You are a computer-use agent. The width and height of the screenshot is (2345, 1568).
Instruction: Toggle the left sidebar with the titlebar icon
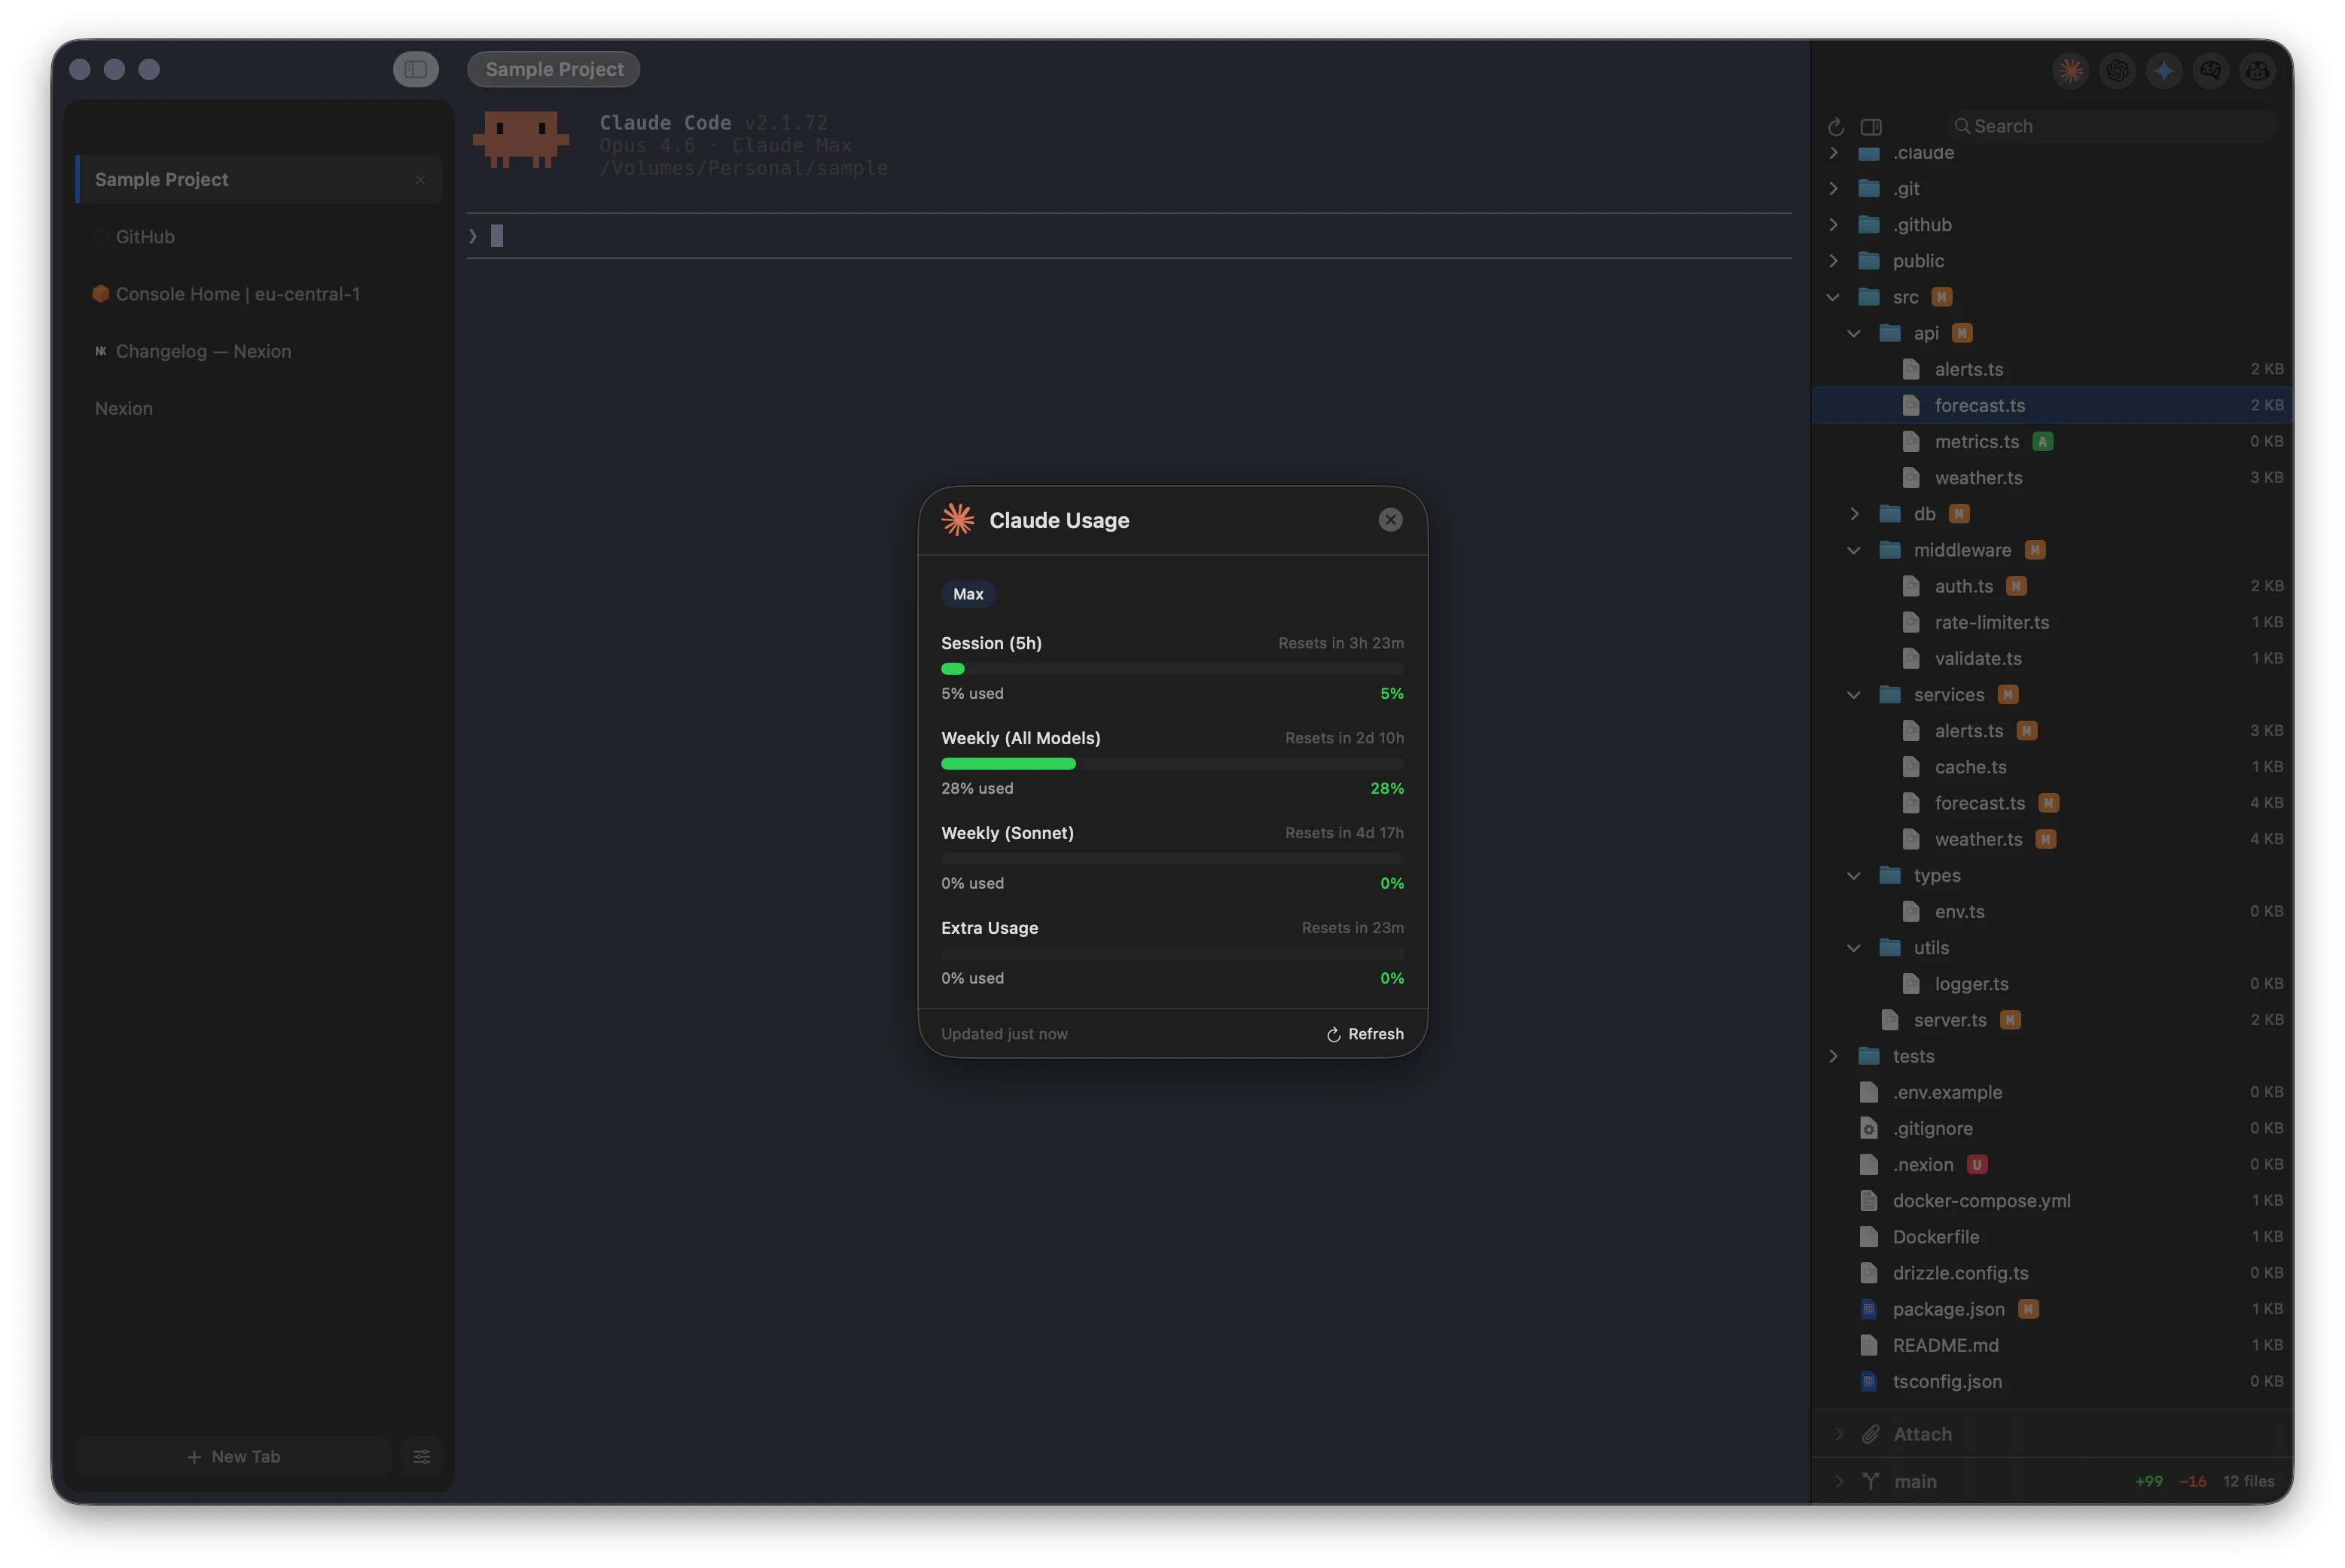(416, 69)
